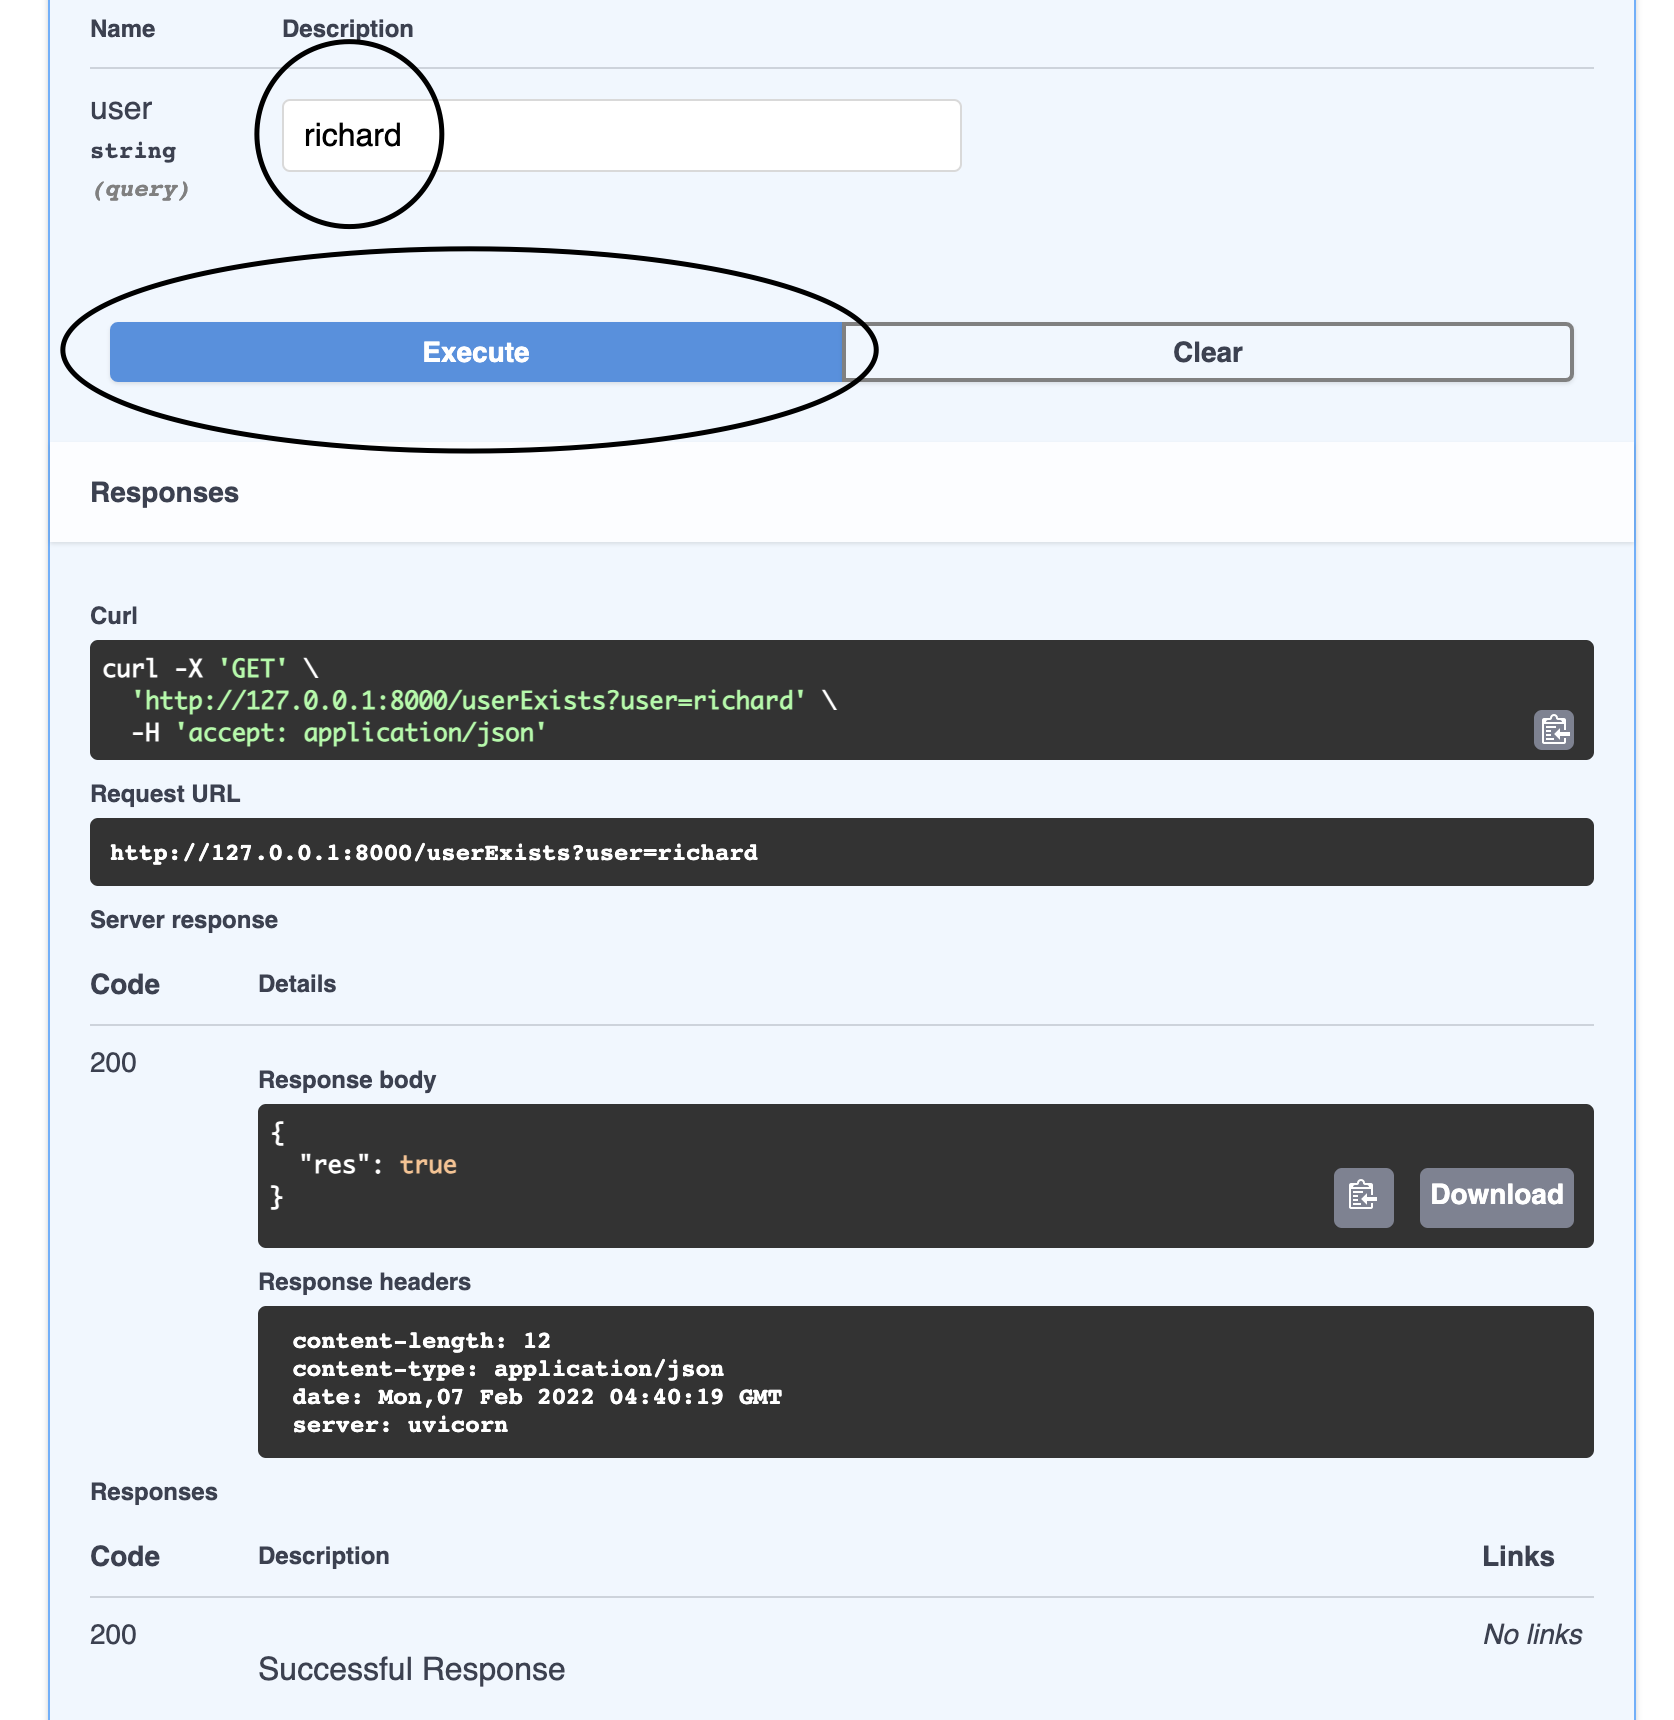Click the "res": true response line
Screen dimensions: 1674x1720
pos(378,1165)
